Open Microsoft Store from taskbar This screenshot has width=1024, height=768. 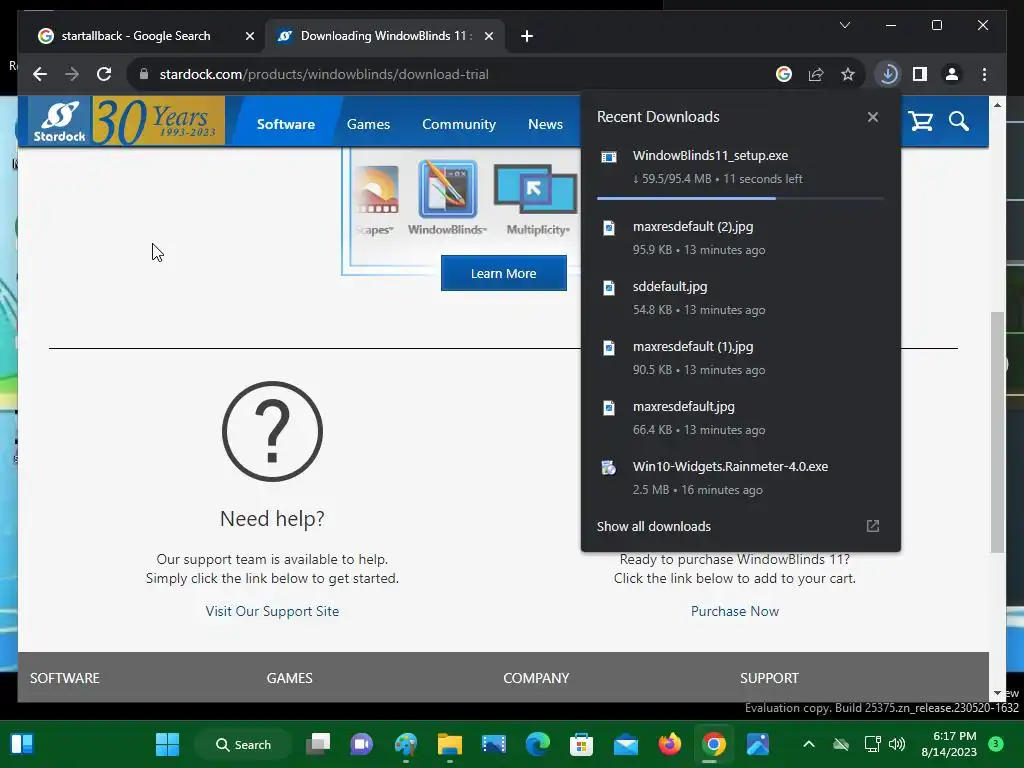coord(581,744)
